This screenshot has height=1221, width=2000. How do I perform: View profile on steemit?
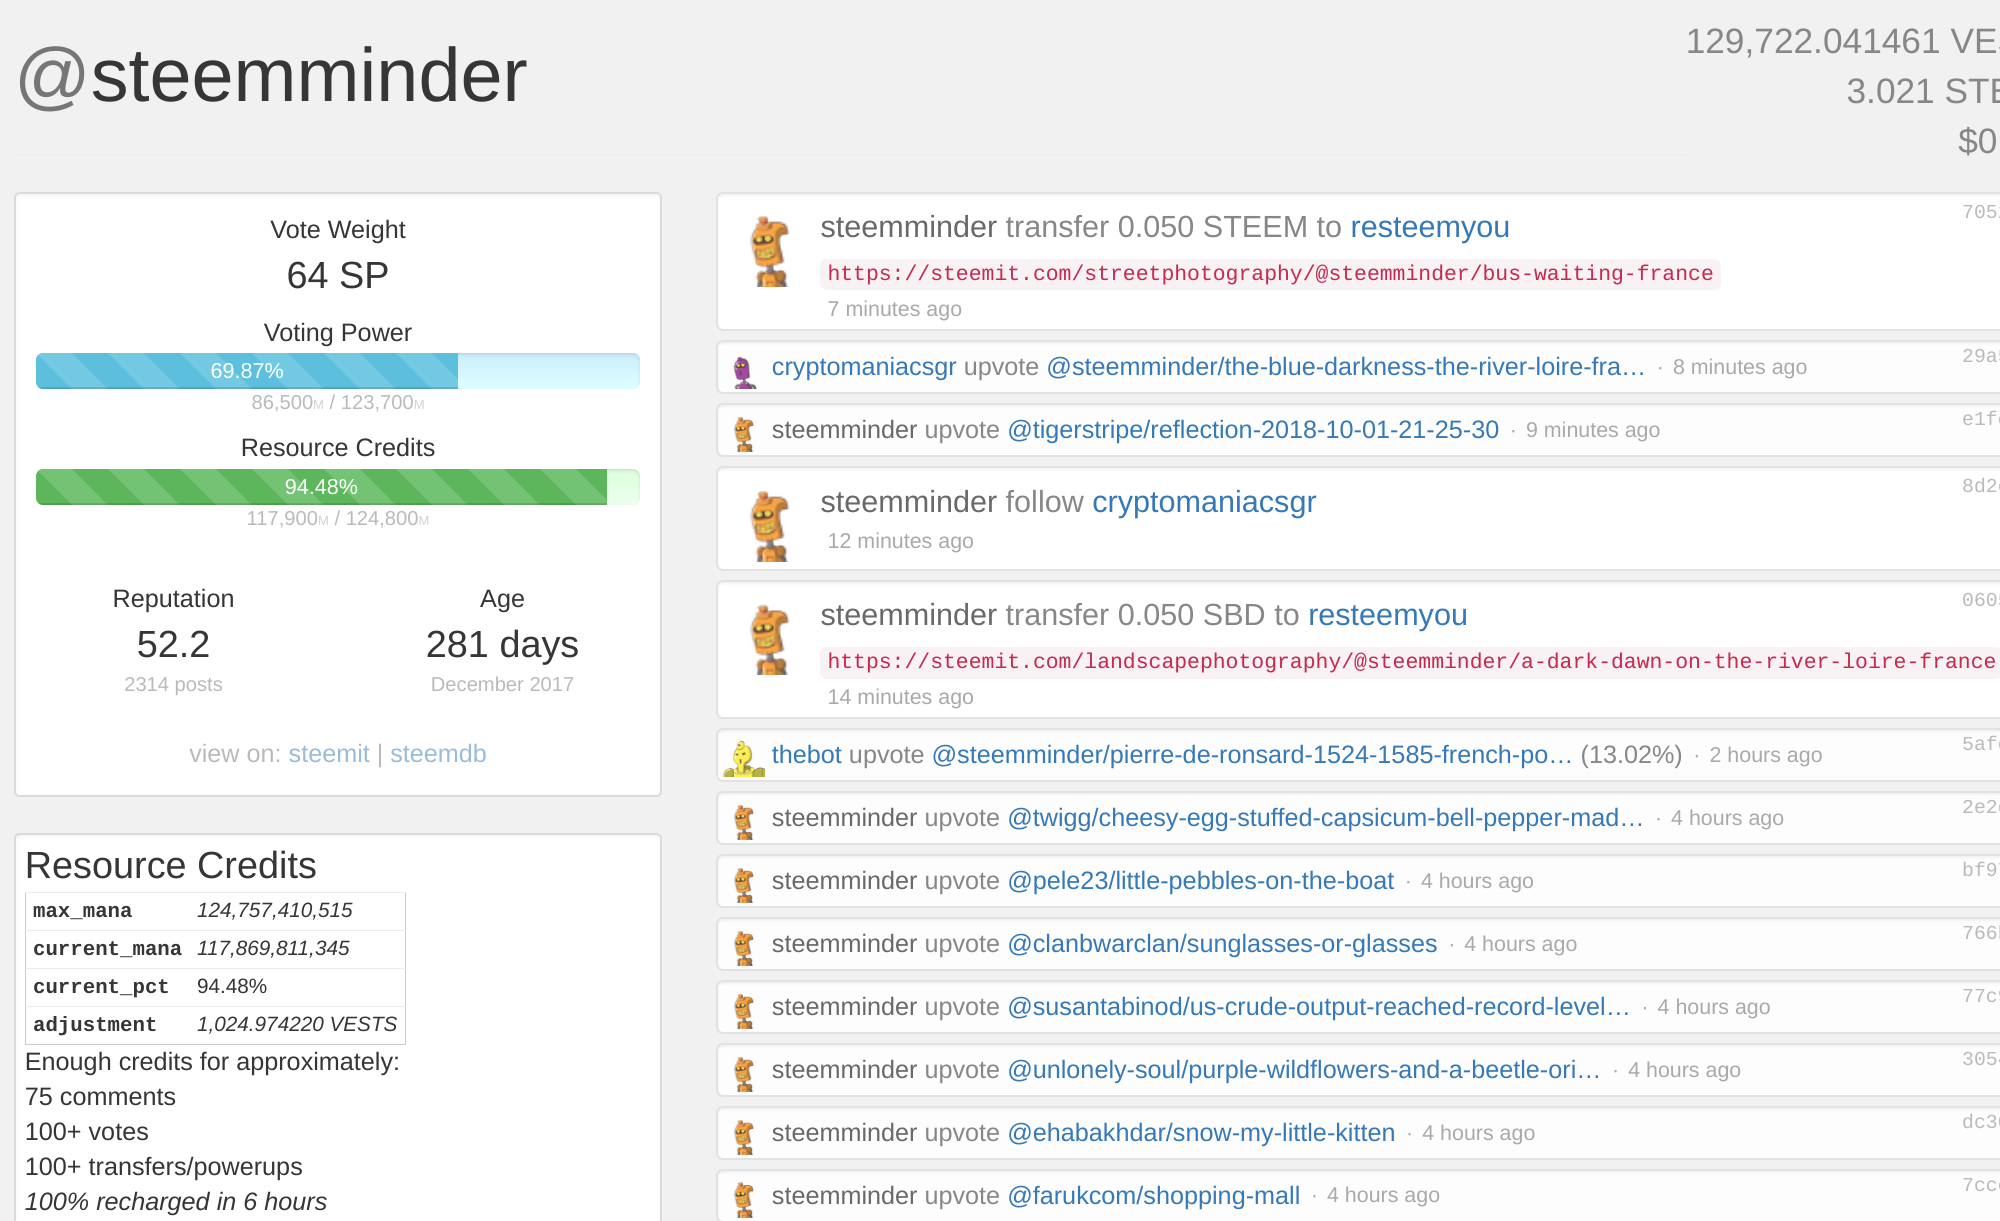[x=329, y=754]
